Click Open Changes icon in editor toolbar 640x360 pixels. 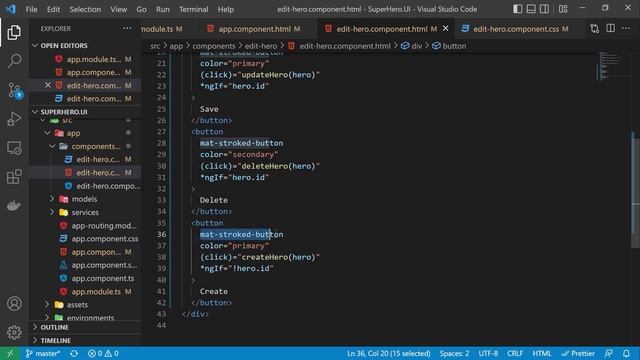click(595, 29)
